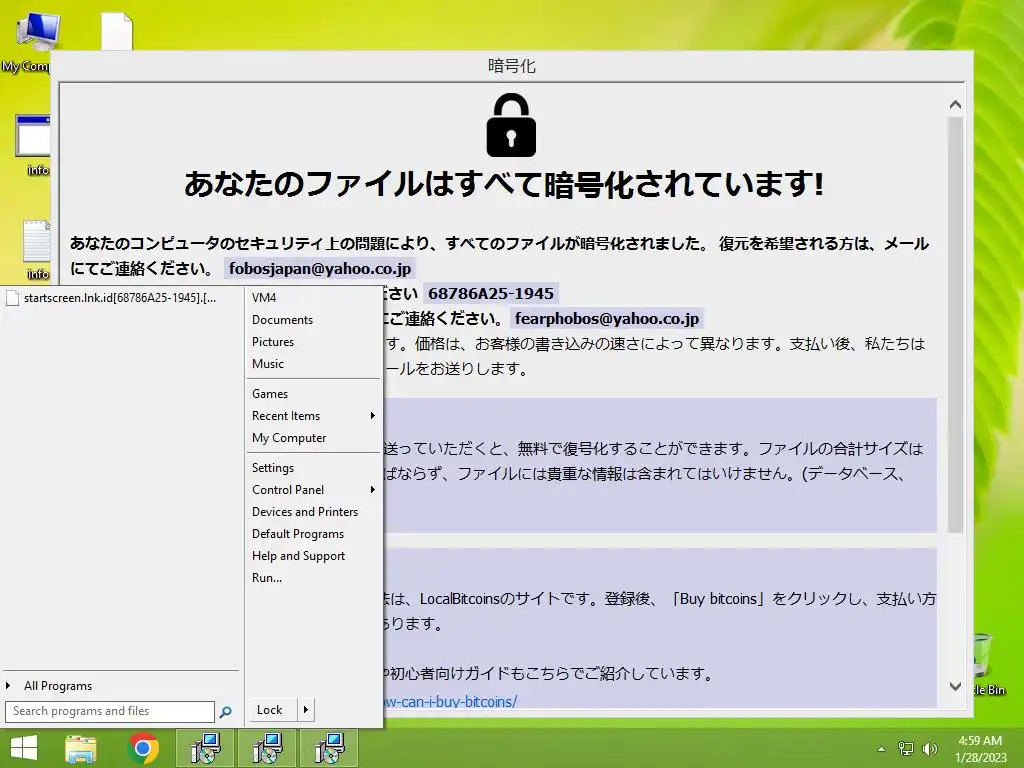1024x768 pixels.
Task: Click the ransom window scroll up arrow
Action: click(955, 105)
